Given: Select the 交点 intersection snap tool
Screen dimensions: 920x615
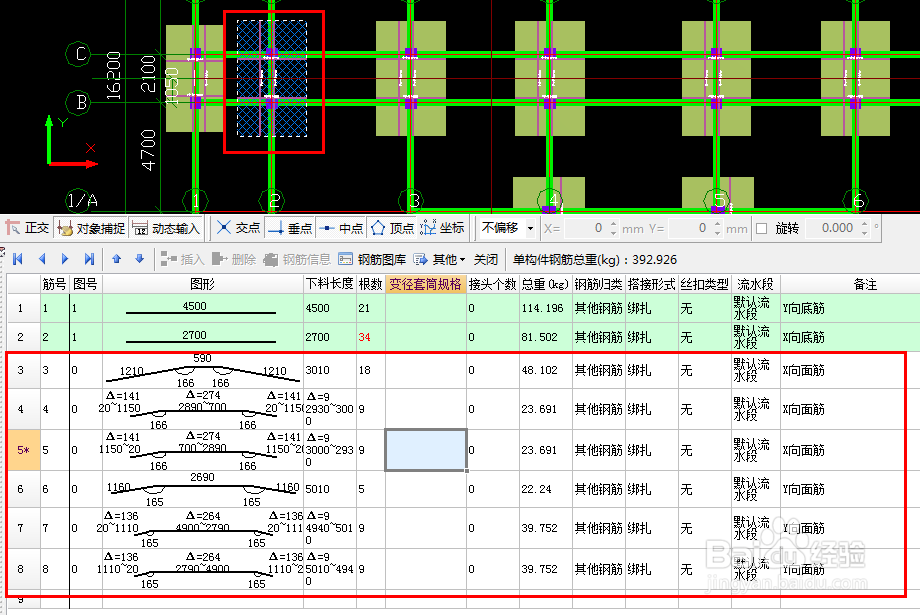Looking at the screenshot, I should (240, 227).
